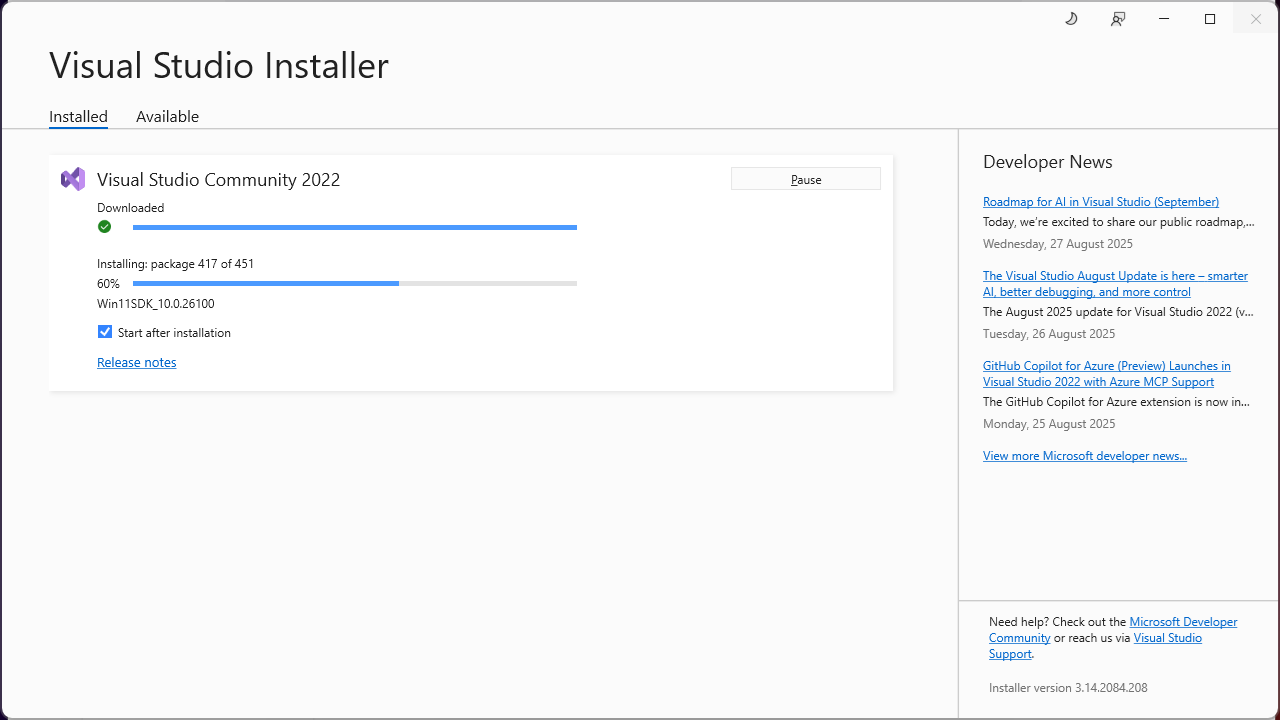Viewport: 1280px width, 720px height.
Task: Open the Release notes link
Action: 136,363
